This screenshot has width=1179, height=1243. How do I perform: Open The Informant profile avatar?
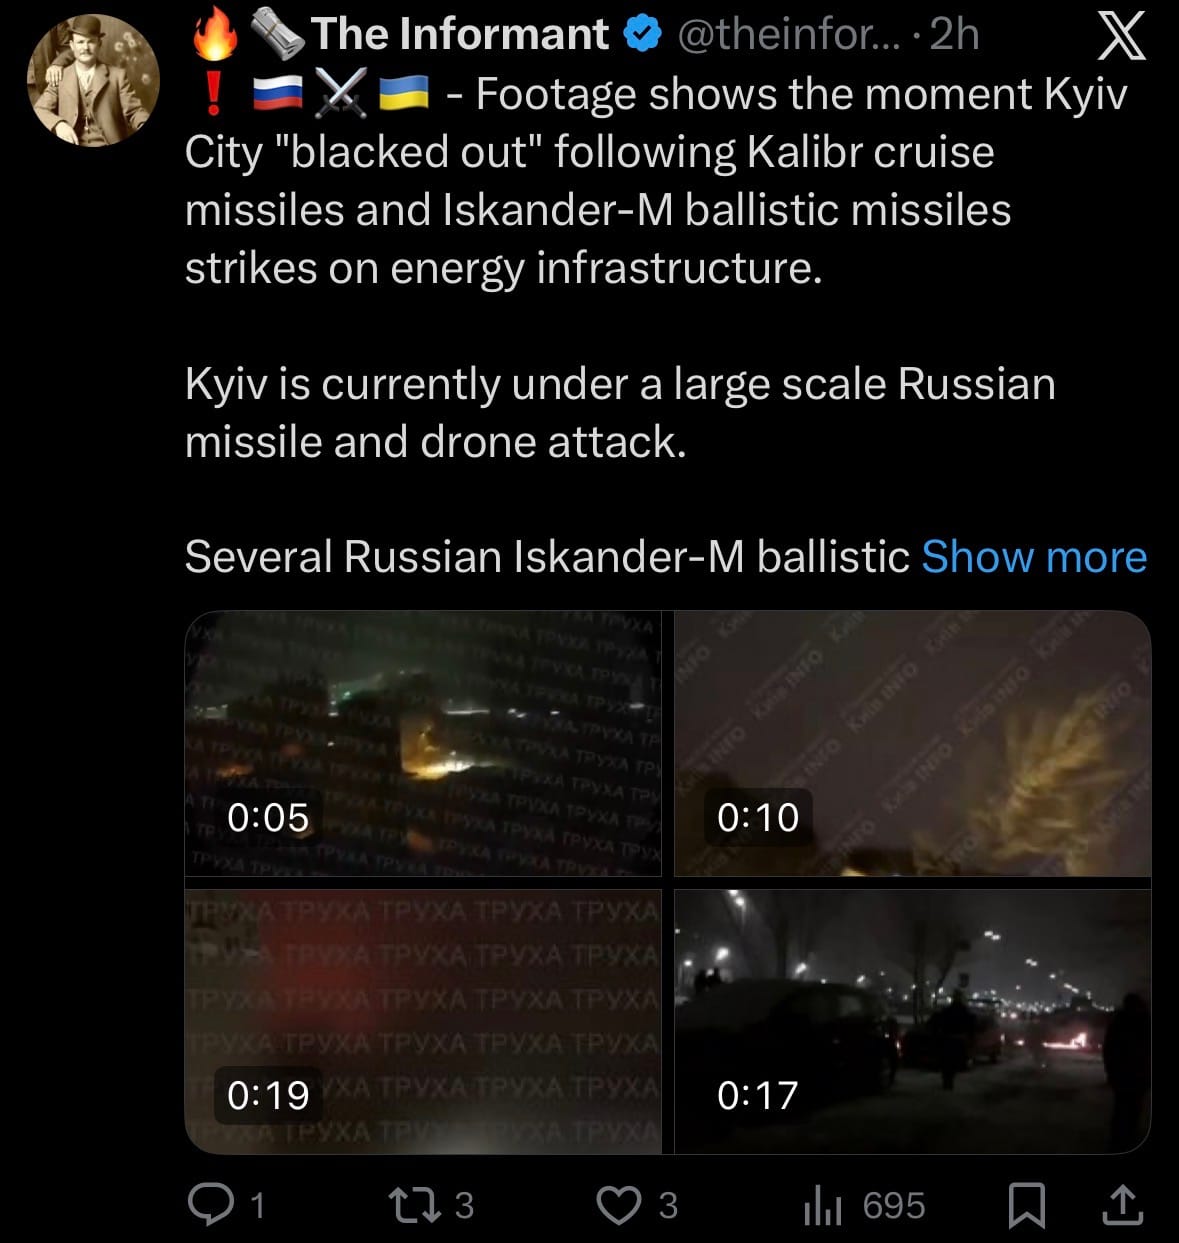click(x=93, y=80)
